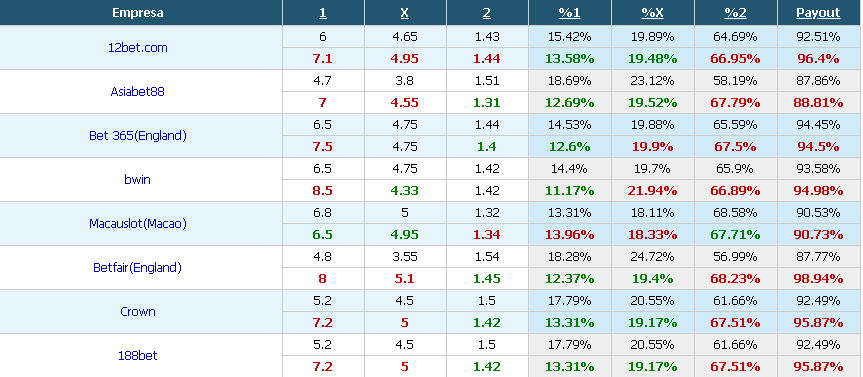The image size is (863, 377).
Task: Sort by the %2 column header
Action: coord(735,13)
